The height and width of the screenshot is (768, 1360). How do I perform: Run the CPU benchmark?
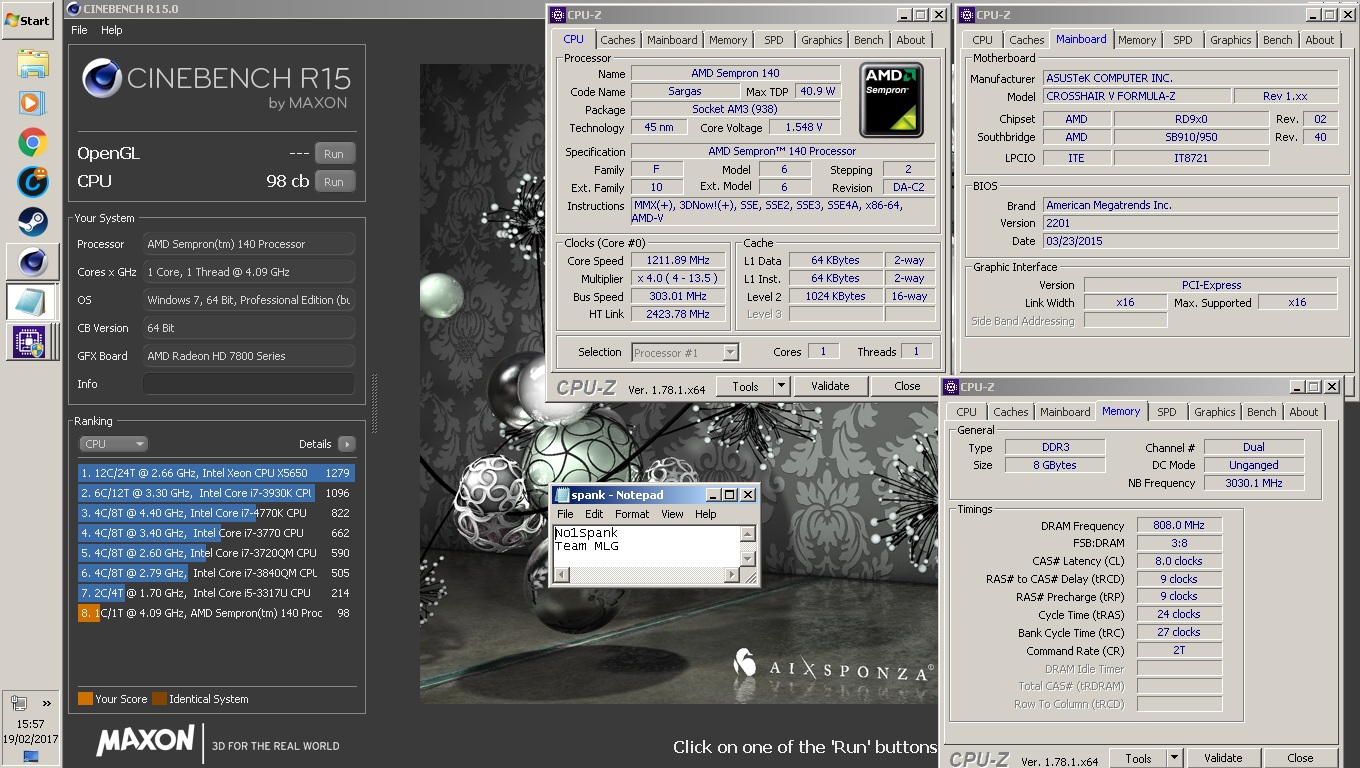(334, 182)
